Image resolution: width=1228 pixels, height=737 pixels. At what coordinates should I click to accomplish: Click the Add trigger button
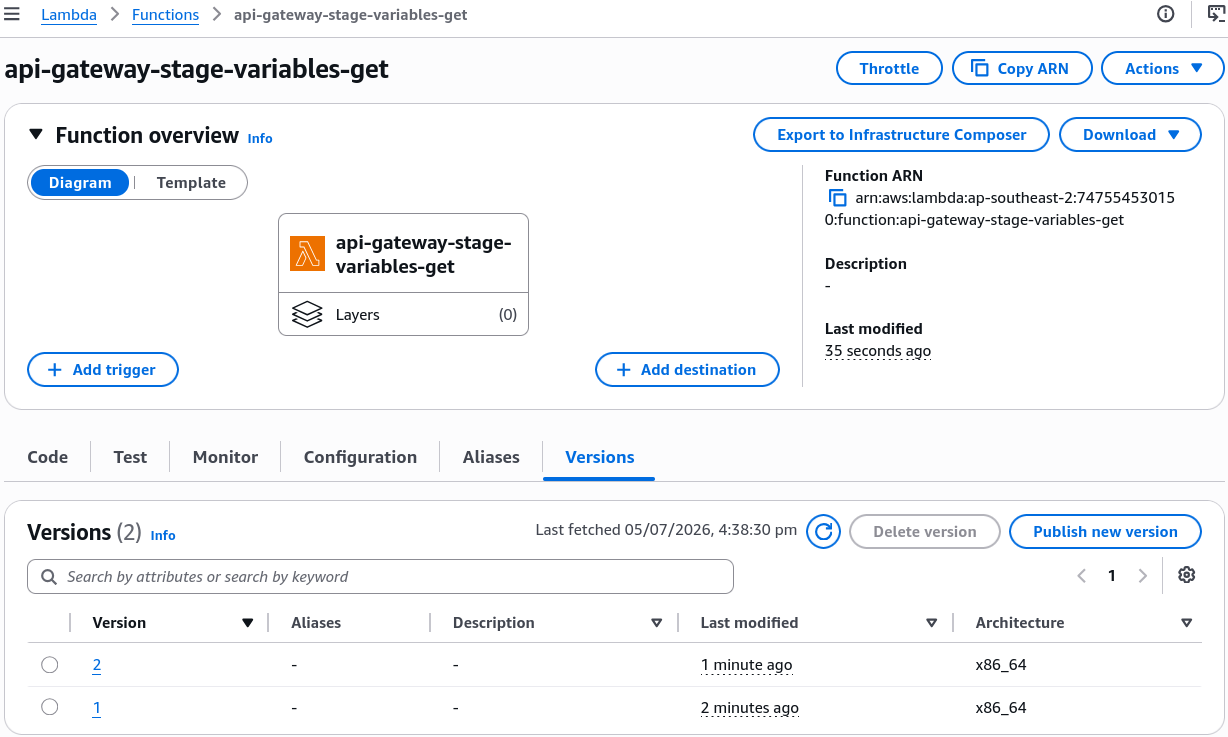pos(103,369)
